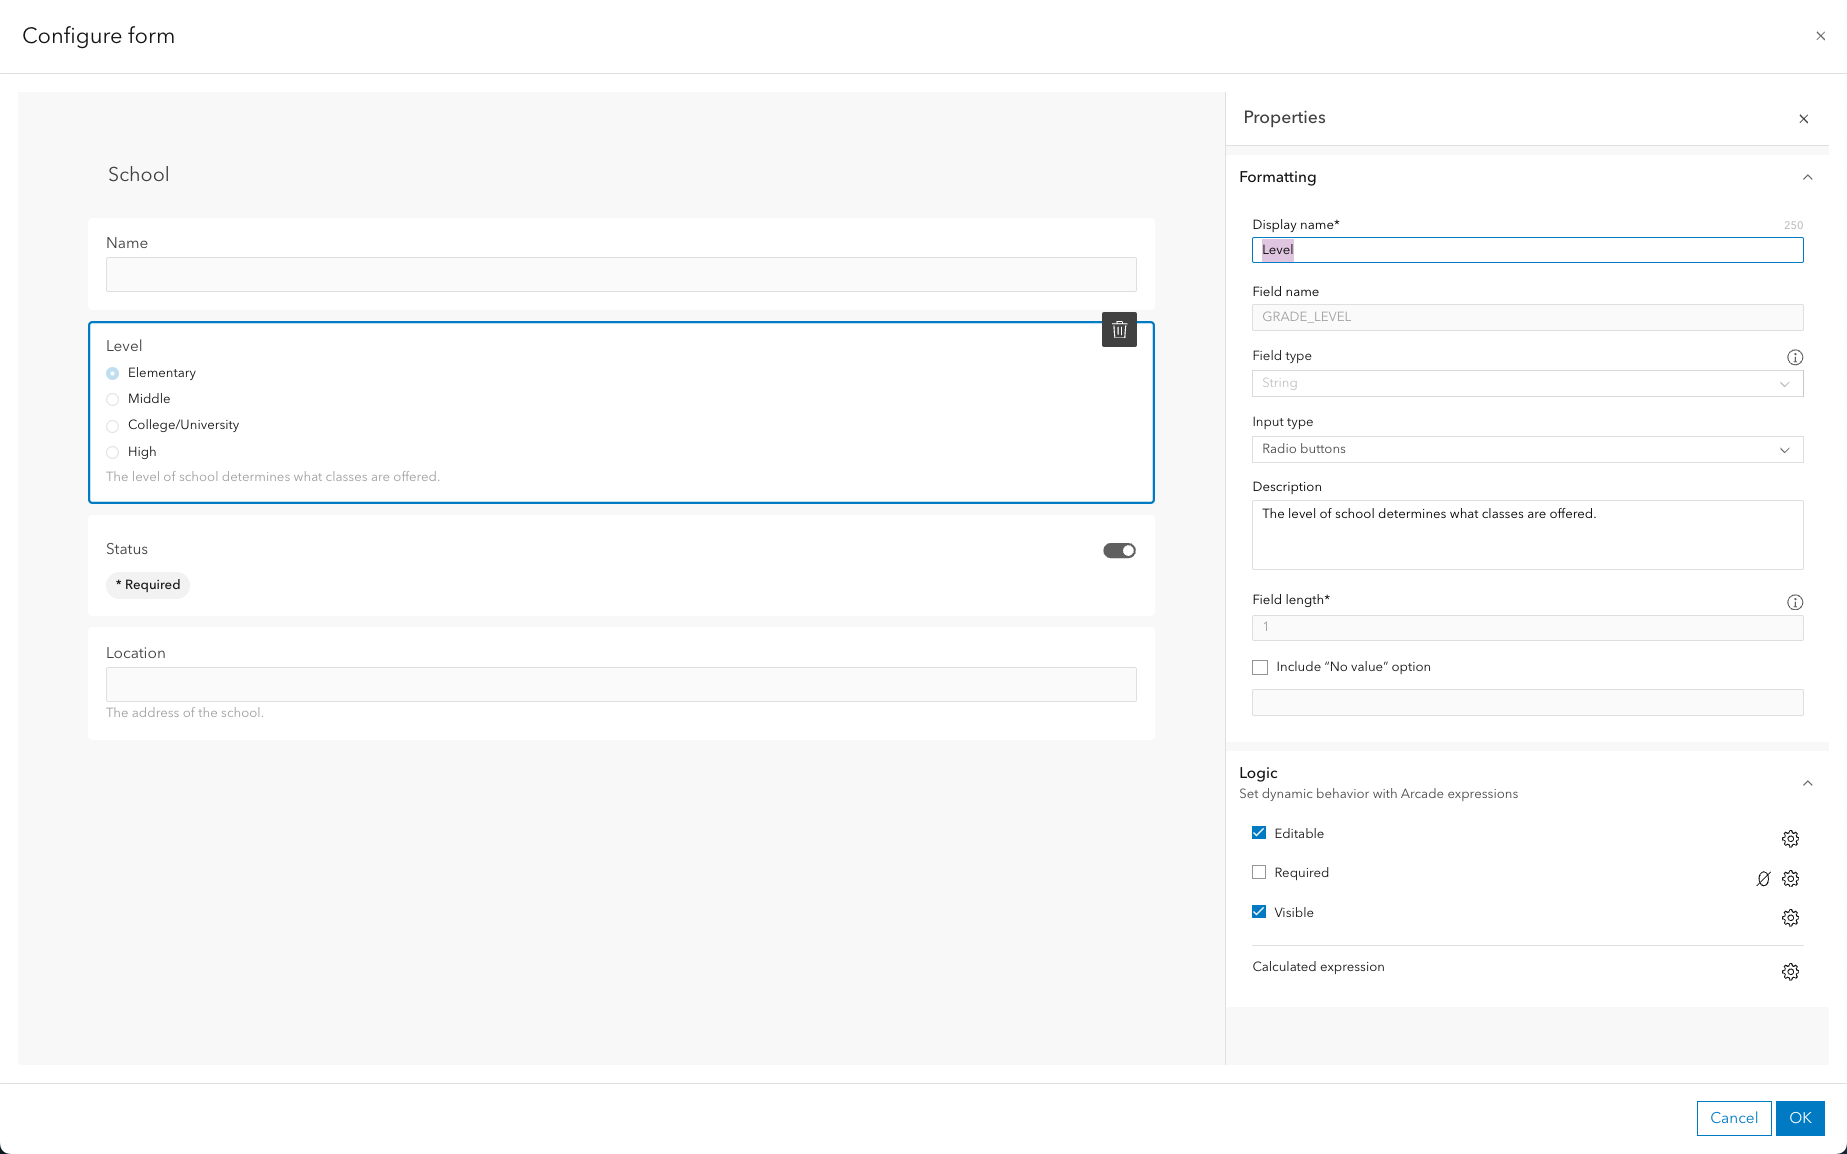Delete the Level field using trash icon

[1119, 329]
